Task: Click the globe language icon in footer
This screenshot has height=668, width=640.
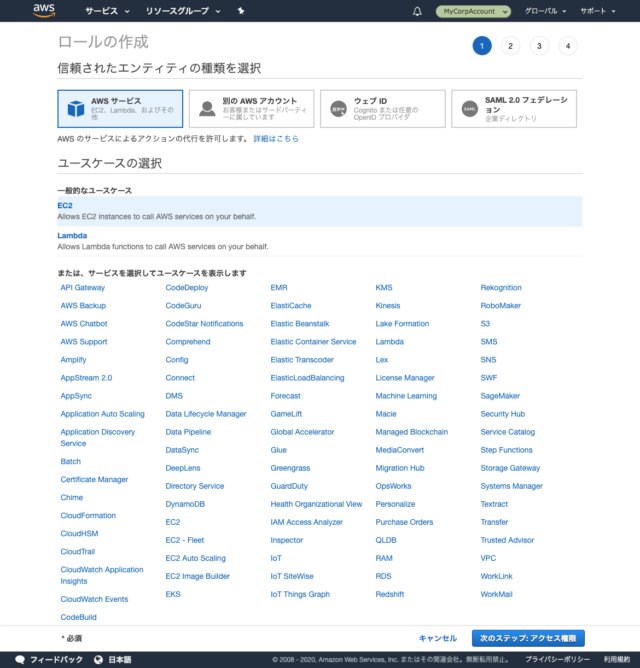Action: [x=98, y=659]
